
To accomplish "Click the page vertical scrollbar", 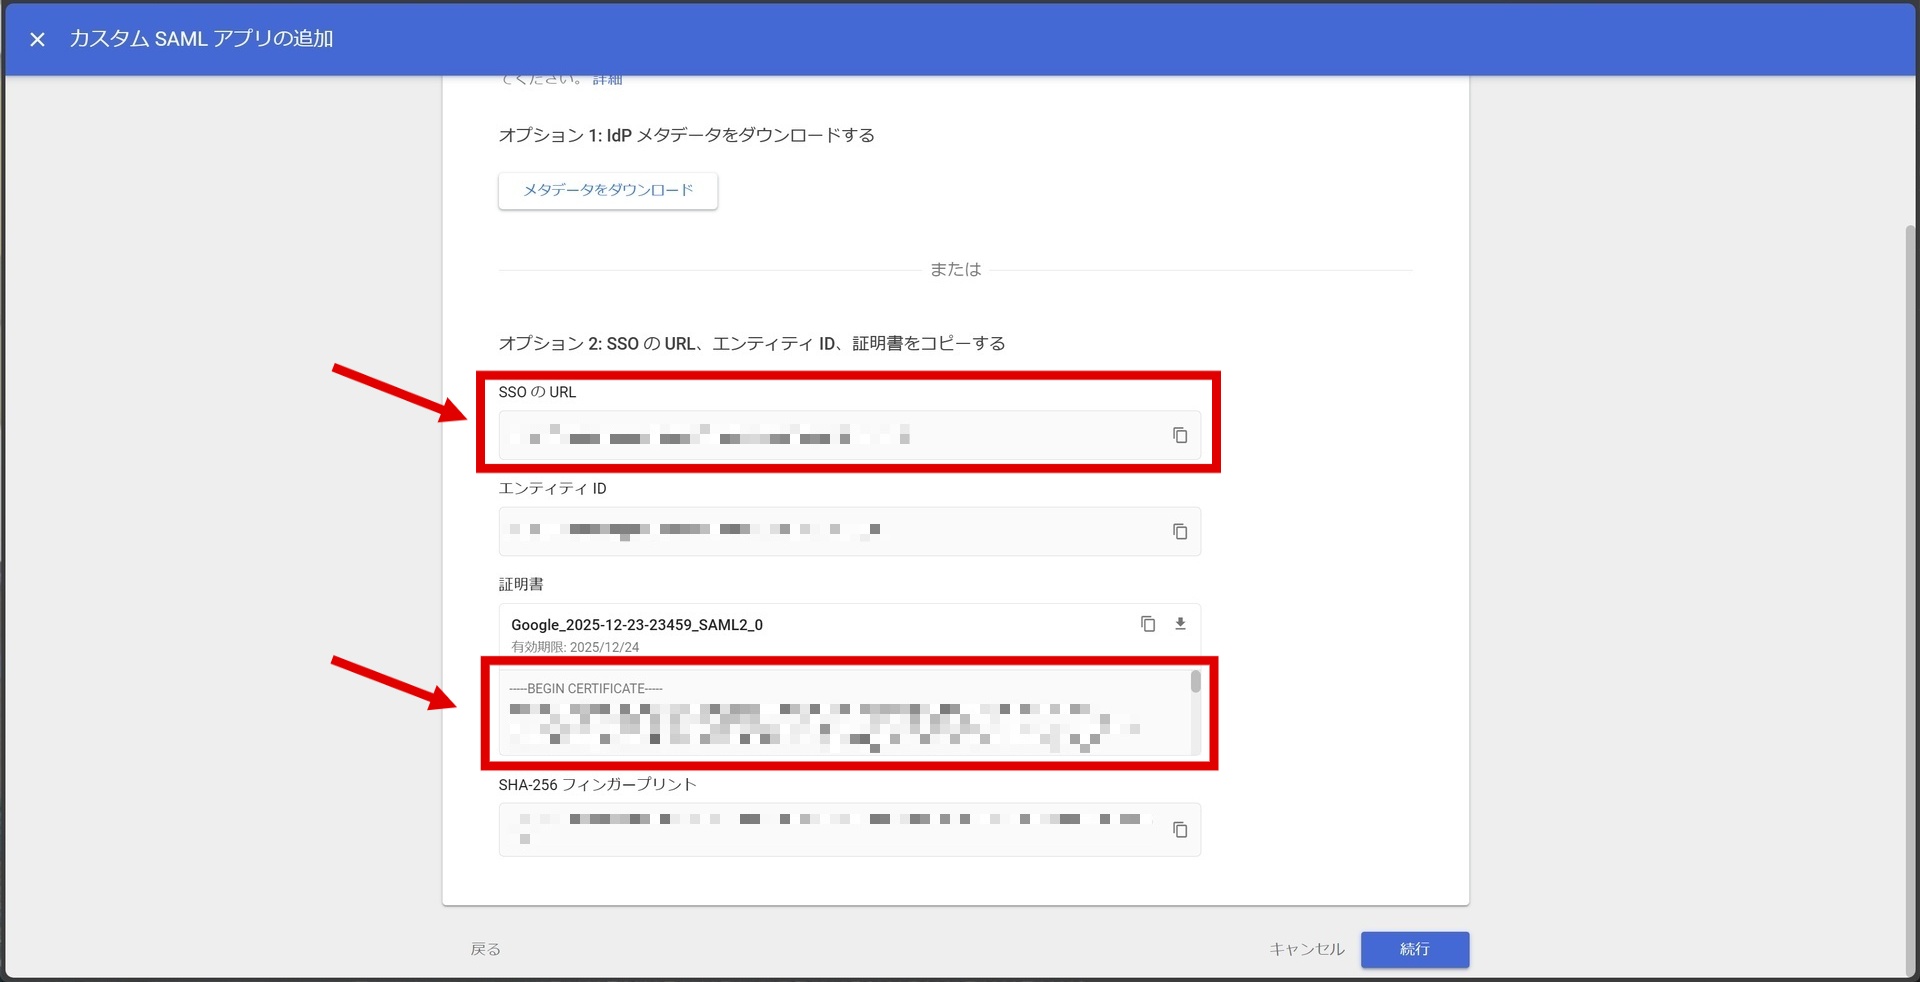I will point(1910,600).
